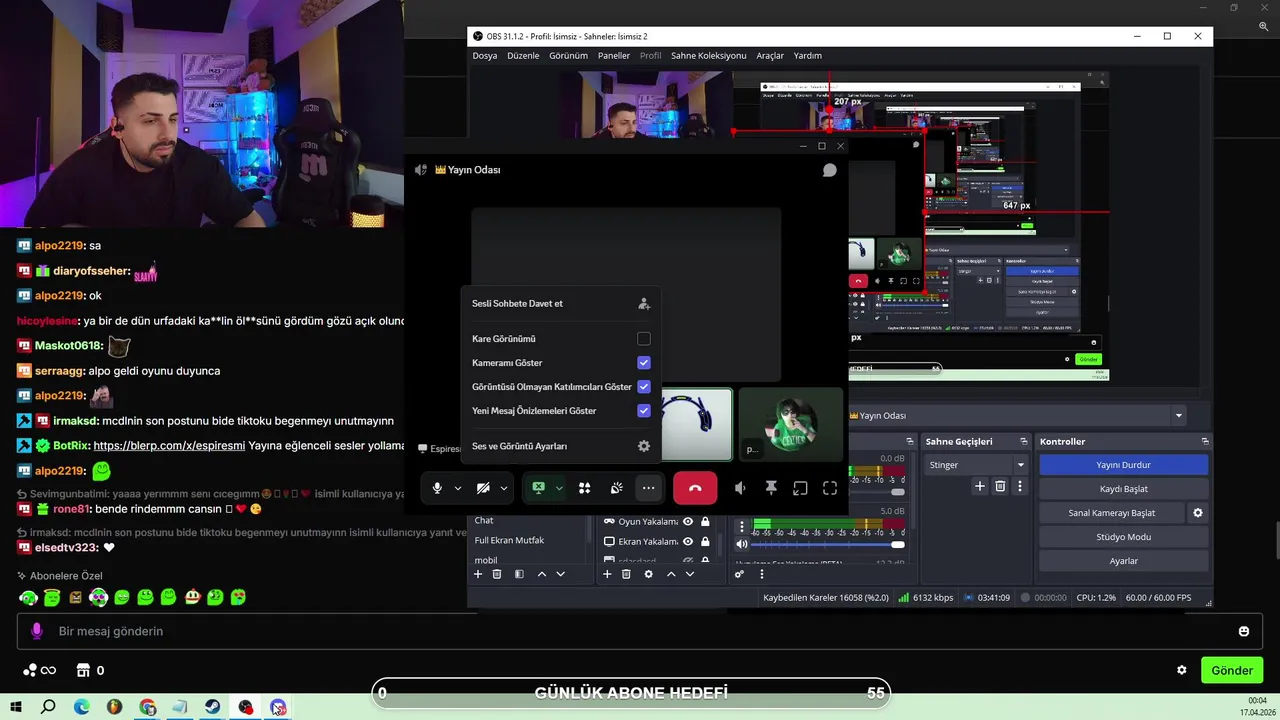Mute the microphone in the voice call
The height and width of the screenshot is (720, 1280).
(437, 488)
